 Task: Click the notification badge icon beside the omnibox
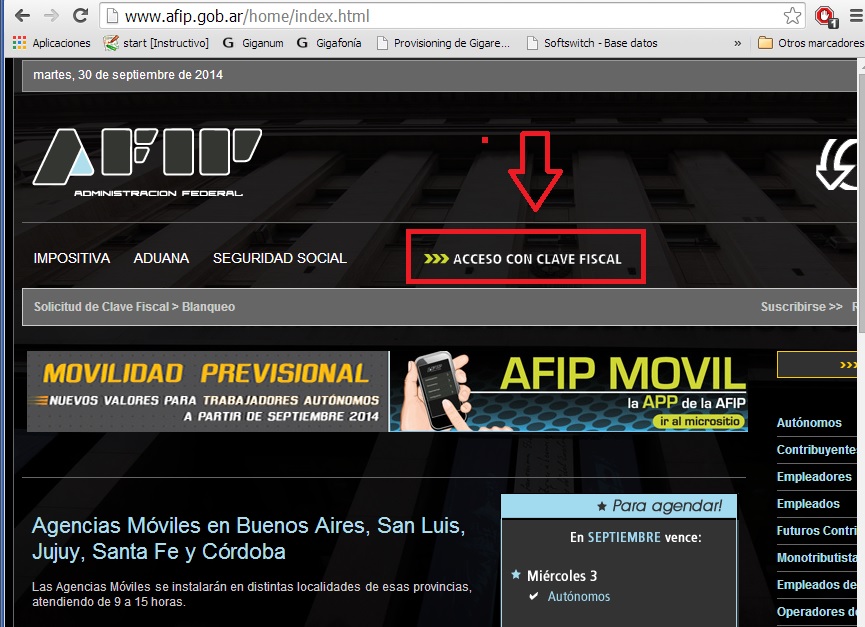coord(822,17)
